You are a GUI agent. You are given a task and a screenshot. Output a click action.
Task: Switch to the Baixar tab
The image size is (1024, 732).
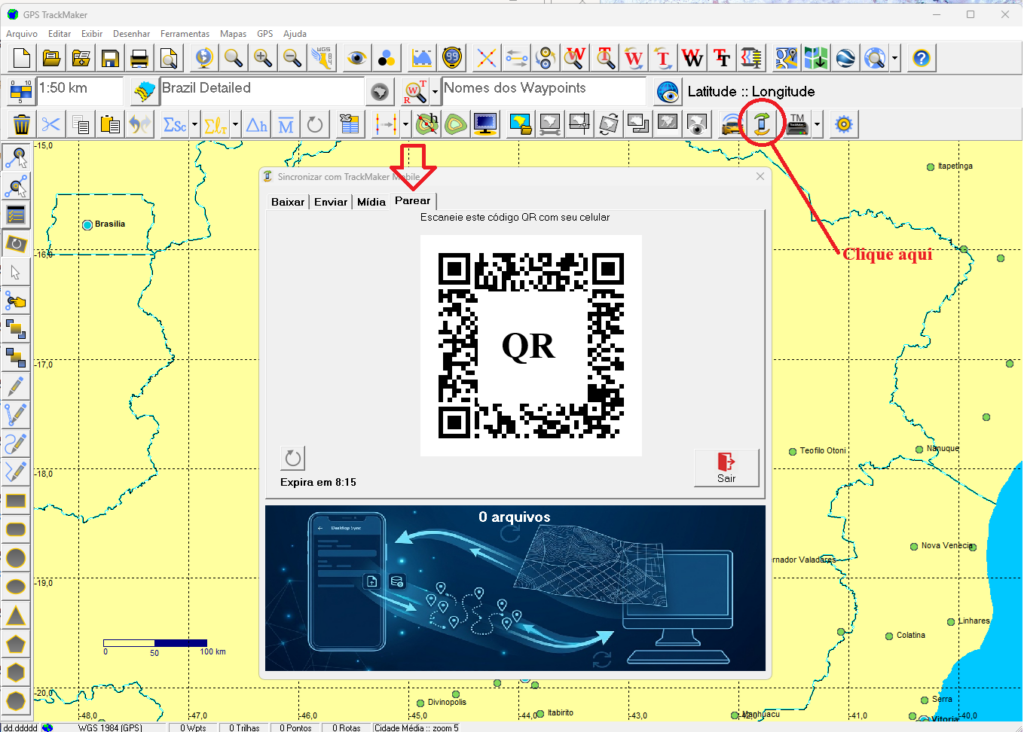(x=287, y=202)
